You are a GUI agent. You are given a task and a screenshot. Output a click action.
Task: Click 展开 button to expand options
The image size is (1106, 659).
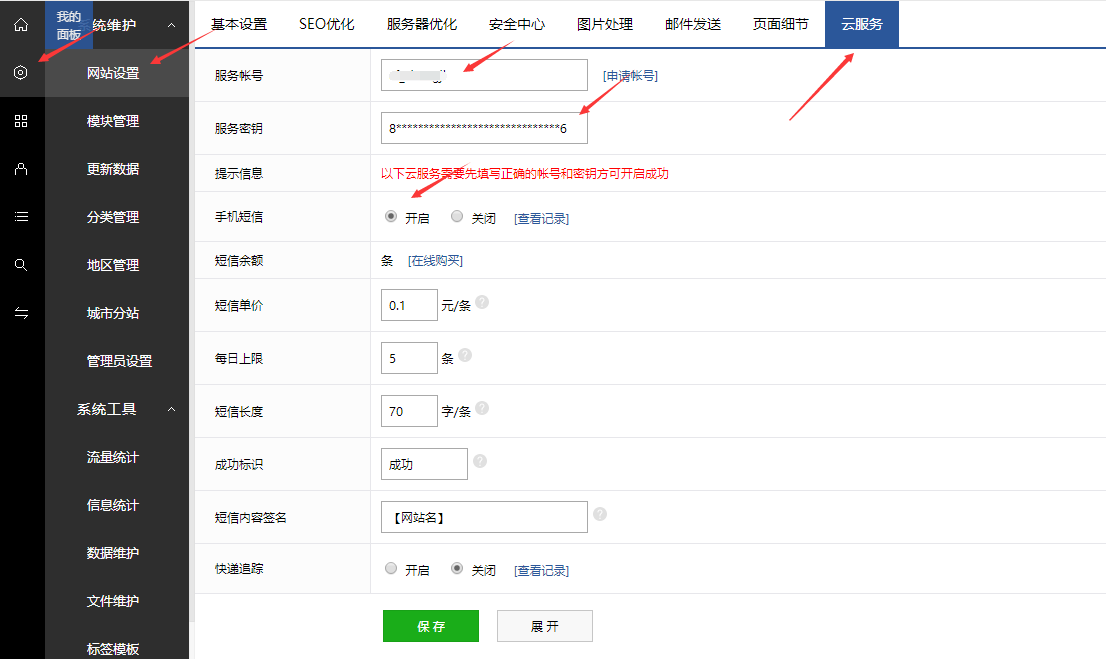544,626
